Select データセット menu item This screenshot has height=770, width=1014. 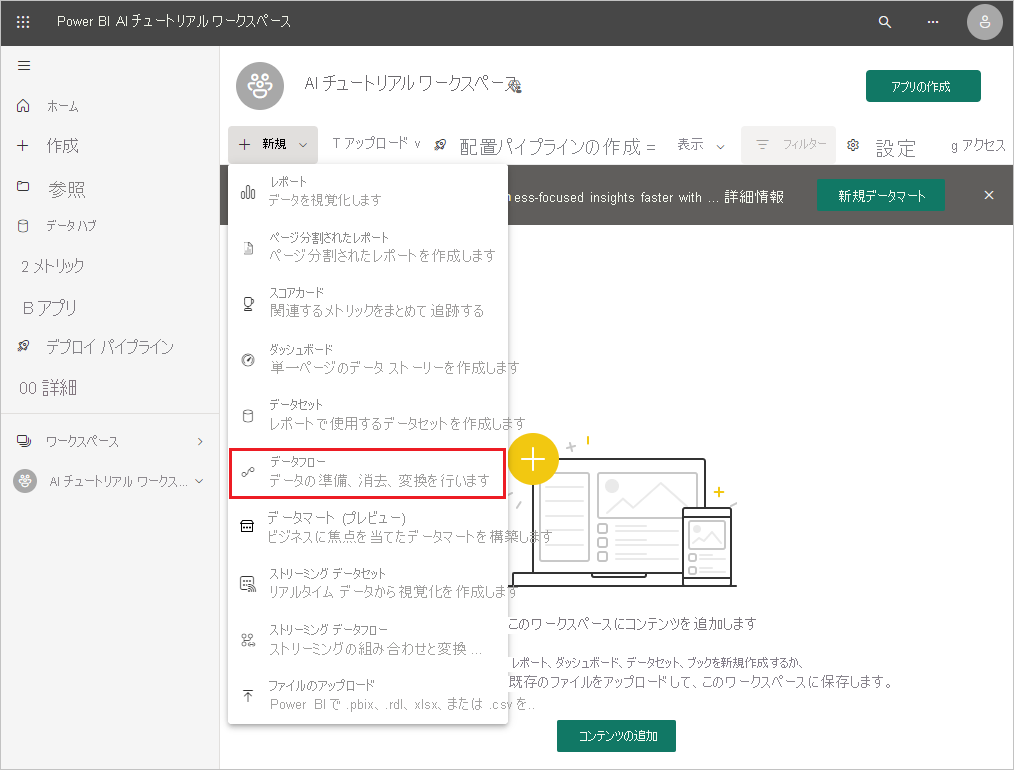[368, 414]
